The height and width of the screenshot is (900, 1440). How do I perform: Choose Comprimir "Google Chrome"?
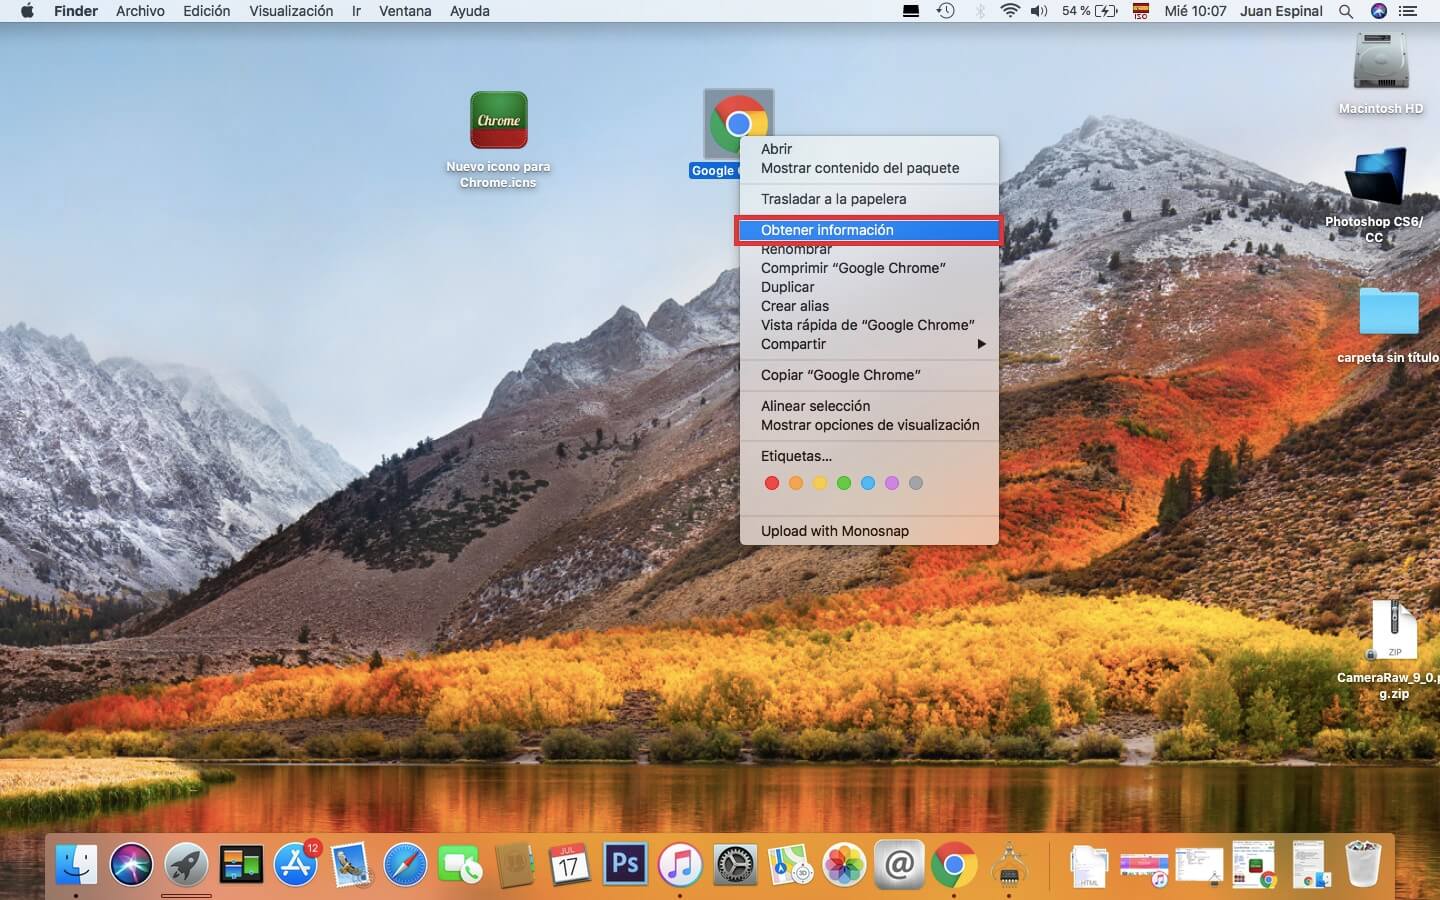[869, 268]
